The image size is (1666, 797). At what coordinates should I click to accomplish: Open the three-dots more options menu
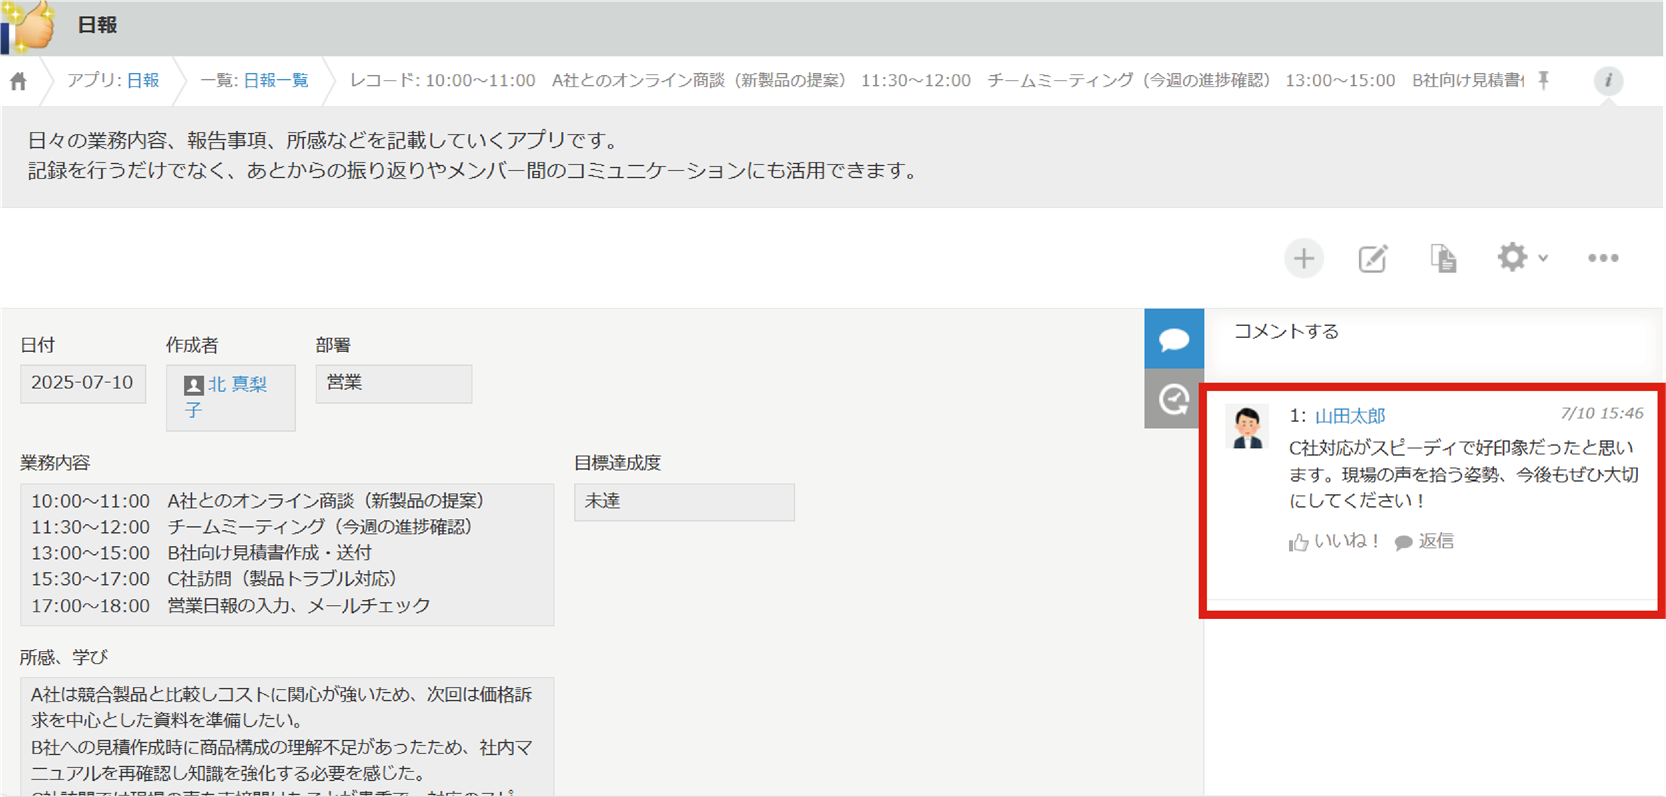pos(1602,258)
